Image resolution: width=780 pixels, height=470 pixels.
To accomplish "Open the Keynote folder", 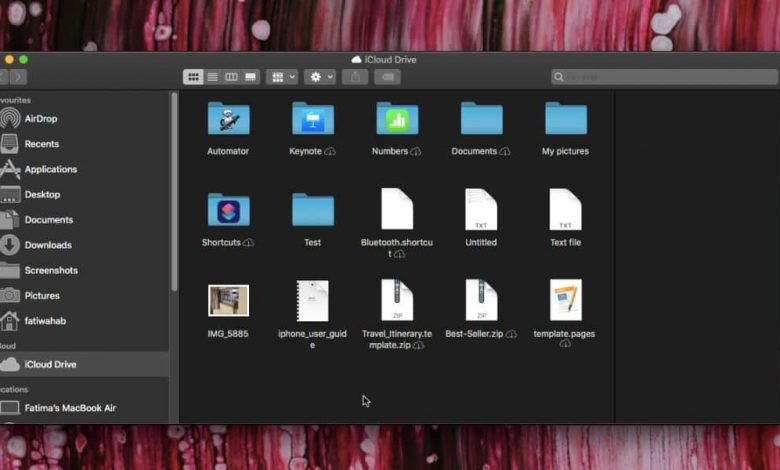I will pyautogui.click(x=313, y=118).
